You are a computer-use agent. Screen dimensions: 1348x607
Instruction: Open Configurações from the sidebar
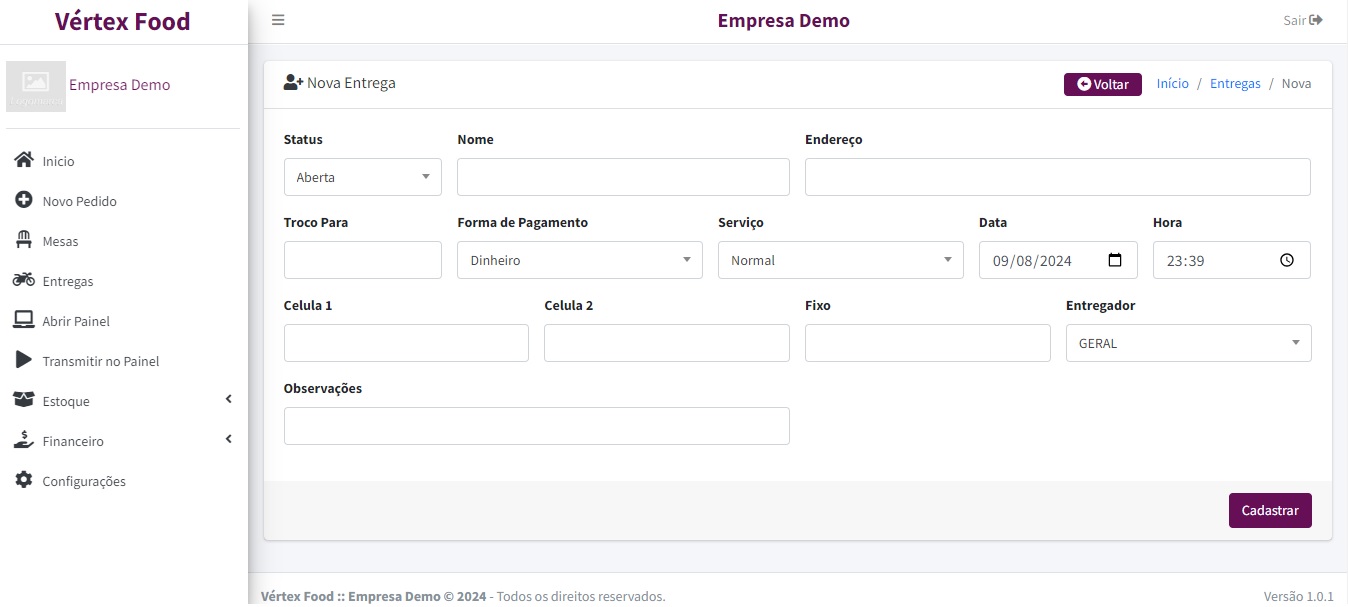pyautogui.click(x=84, y=481)
